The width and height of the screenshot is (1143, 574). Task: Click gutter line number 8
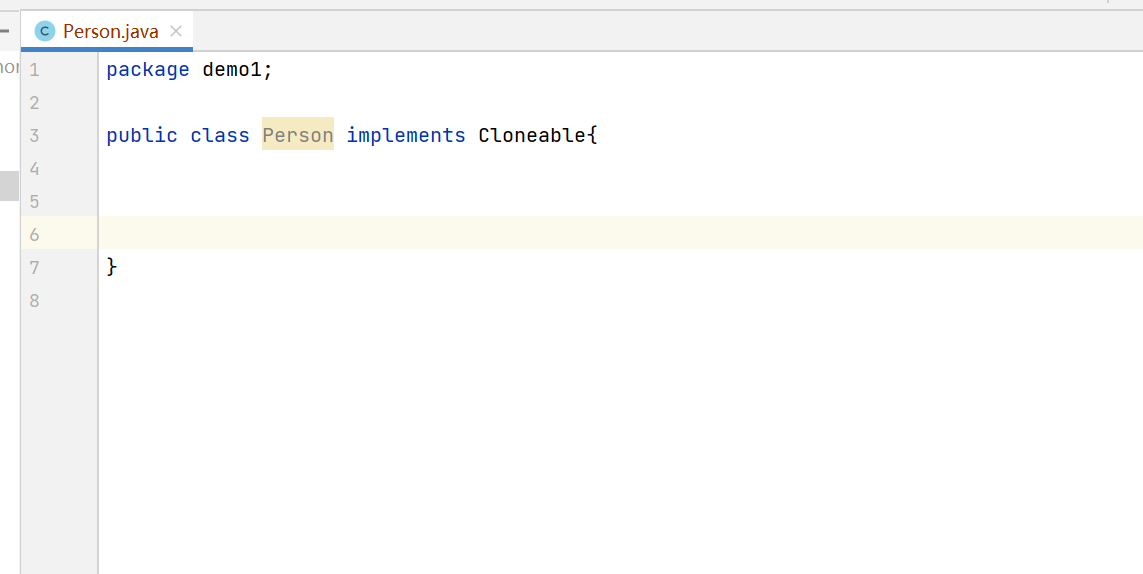point(34,300)
